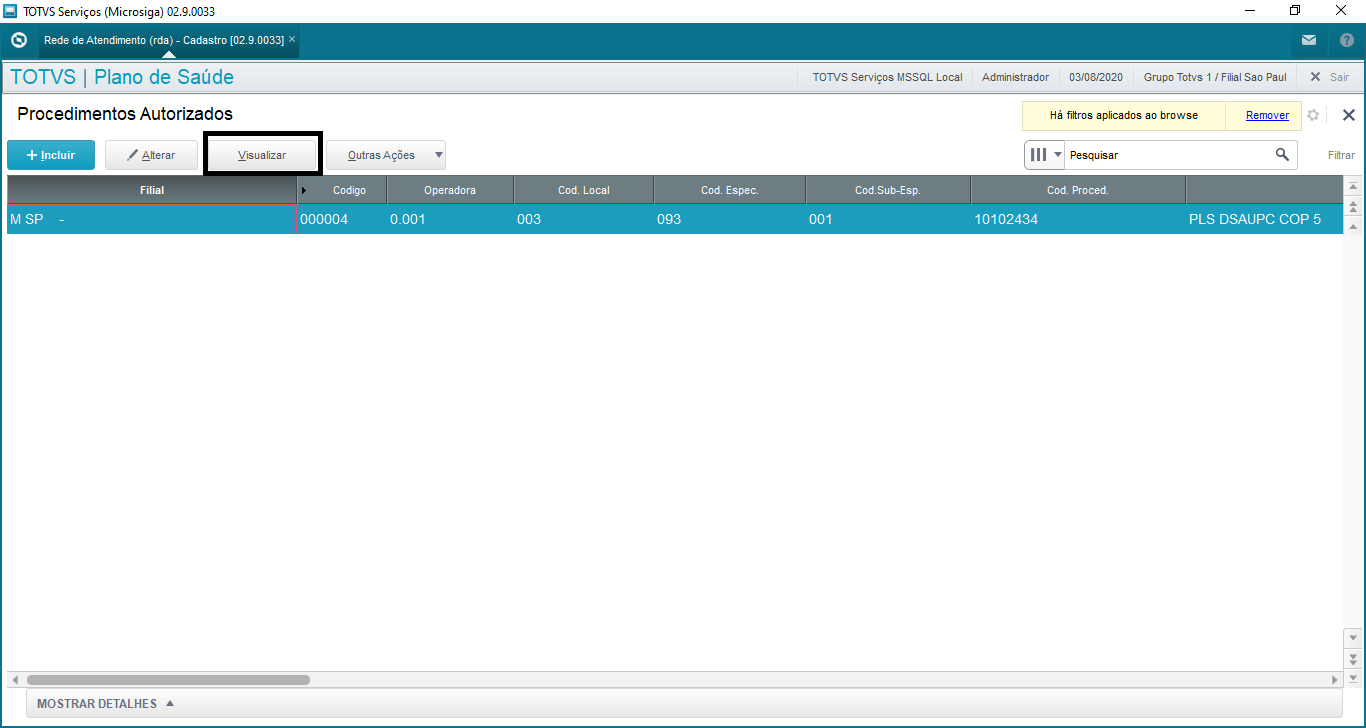Click the Administrador user label

pos(1016,77)
